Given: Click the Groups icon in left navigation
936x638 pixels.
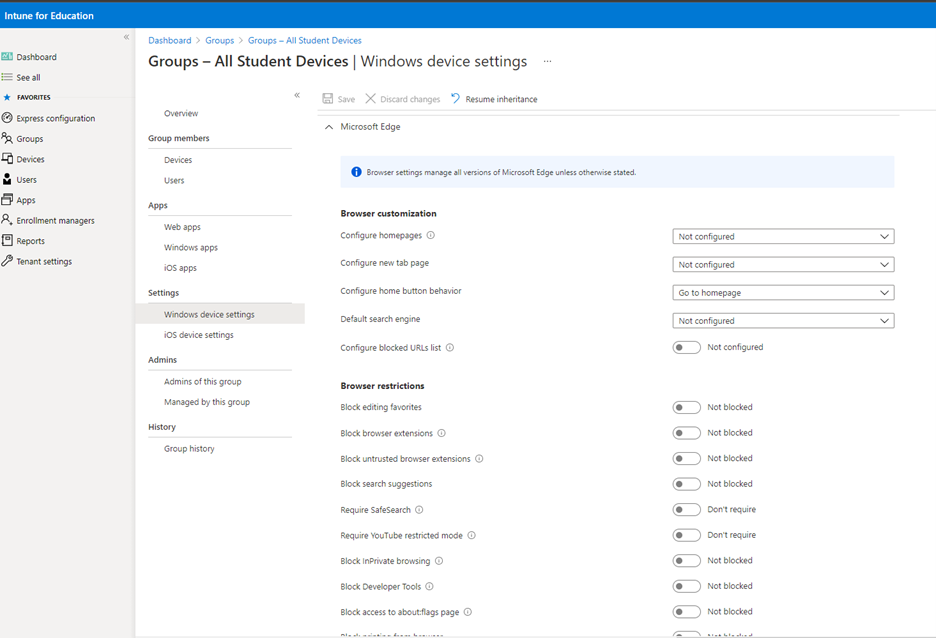Looking at the screenshot, I should pyautogui.click(x=7, y=139).
